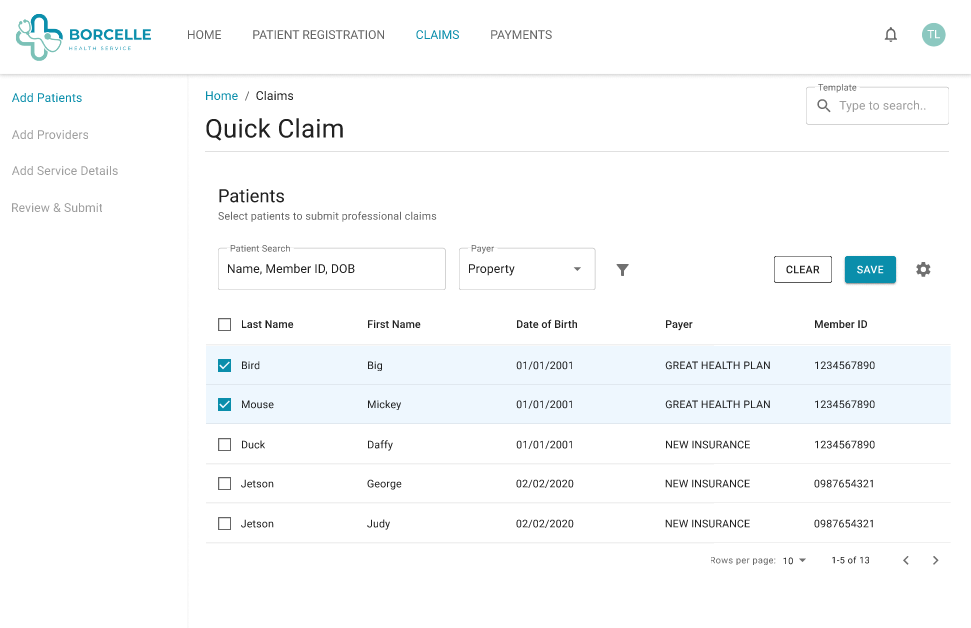Open the rows per page dropdown
Image resolution: width=971 pixels, height=628 pixels.
coord(794,561)
